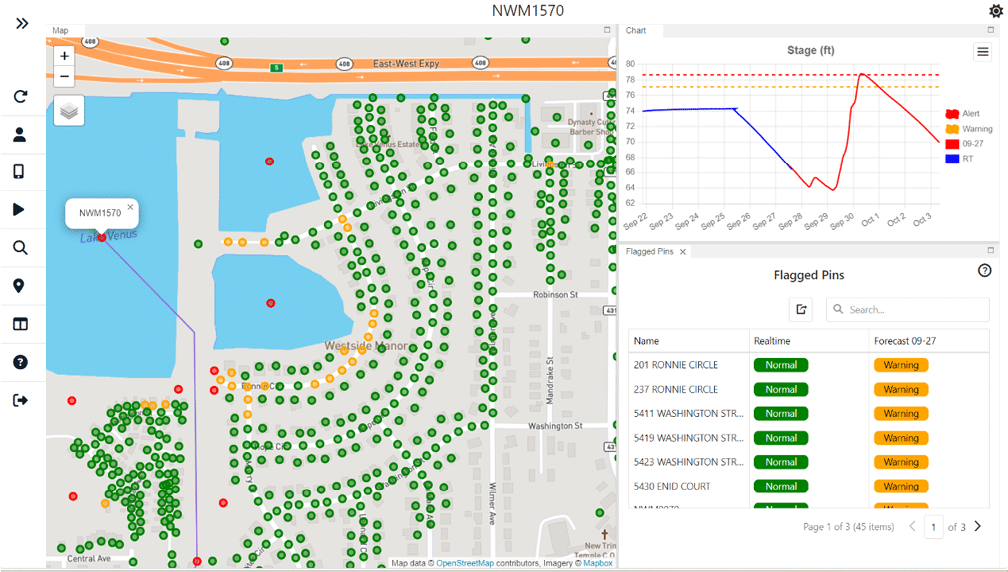
Task: Select the location pin icon
Action: point(19,286)
